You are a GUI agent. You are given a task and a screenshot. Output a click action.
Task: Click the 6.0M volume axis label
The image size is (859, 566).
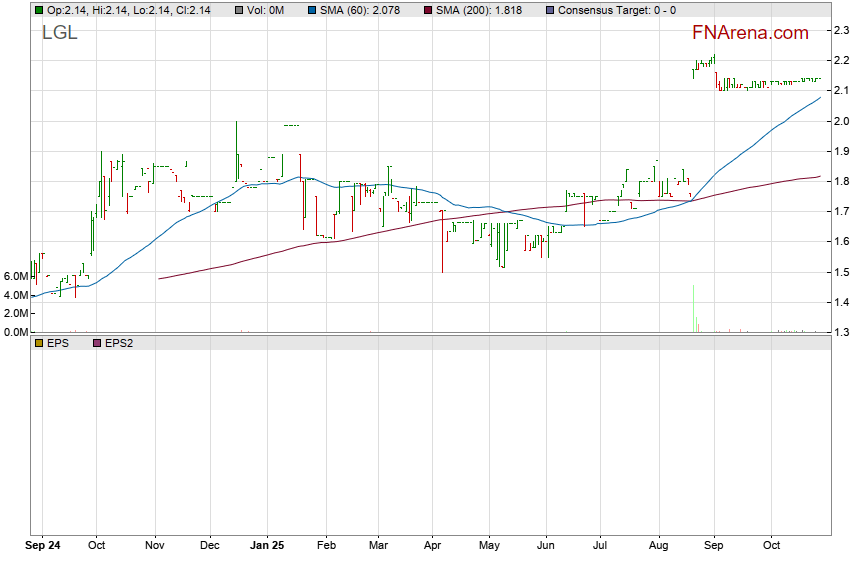pyautogui.click(x=15, y=277)
